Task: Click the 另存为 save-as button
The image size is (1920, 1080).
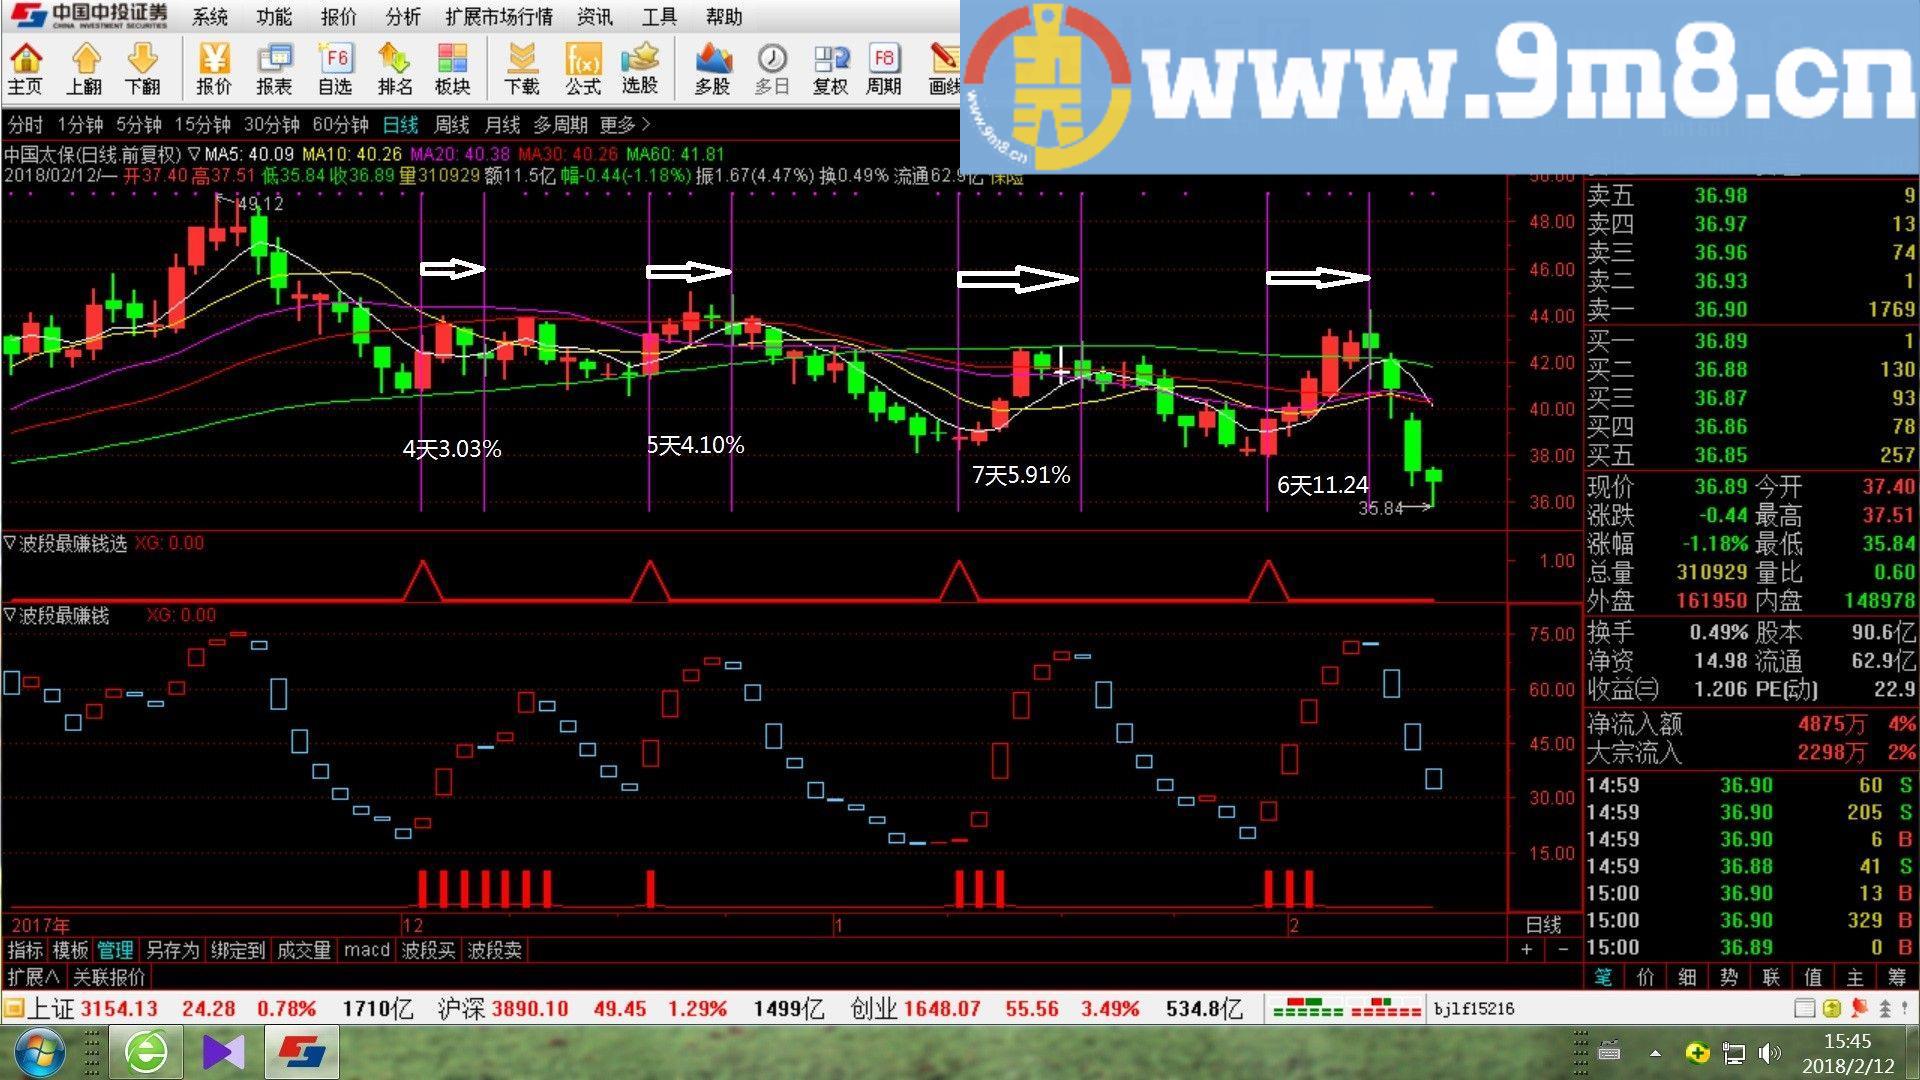Action: [x=172, y=950]
